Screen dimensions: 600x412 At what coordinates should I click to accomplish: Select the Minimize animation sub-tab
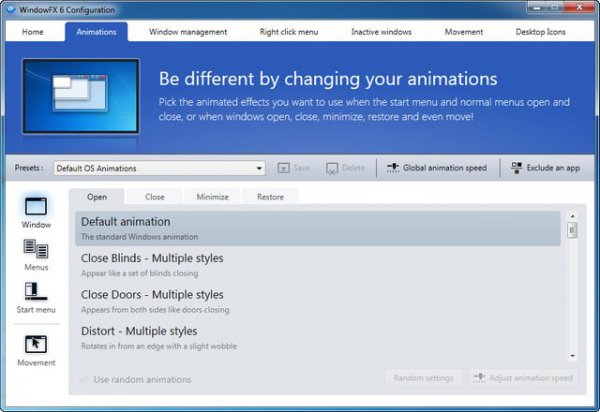[x=212, y=197]
